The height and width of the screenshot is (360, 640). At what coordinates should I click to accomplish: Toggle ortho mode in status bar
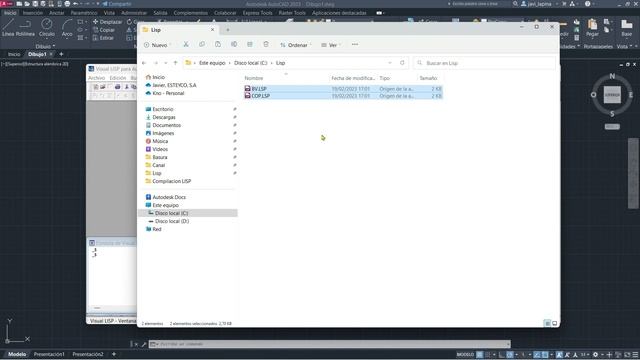tap(502, 355)
